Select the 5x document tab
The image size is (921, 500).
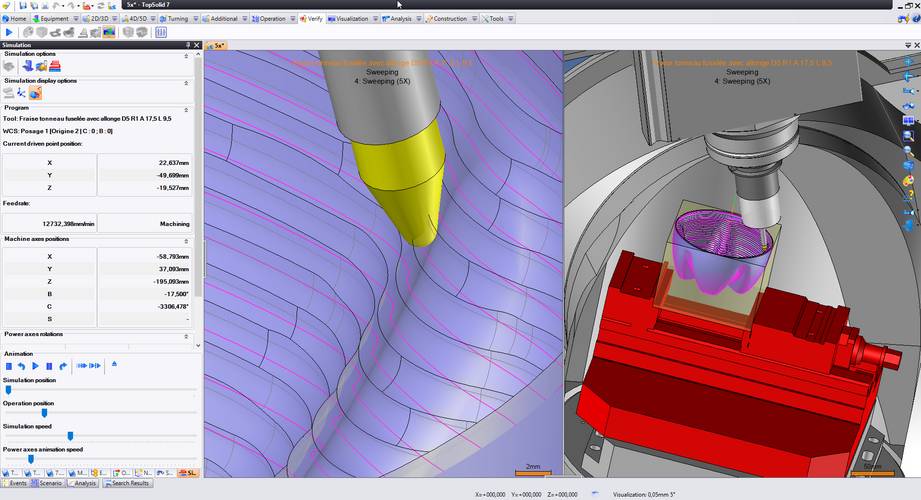point(218,45)
